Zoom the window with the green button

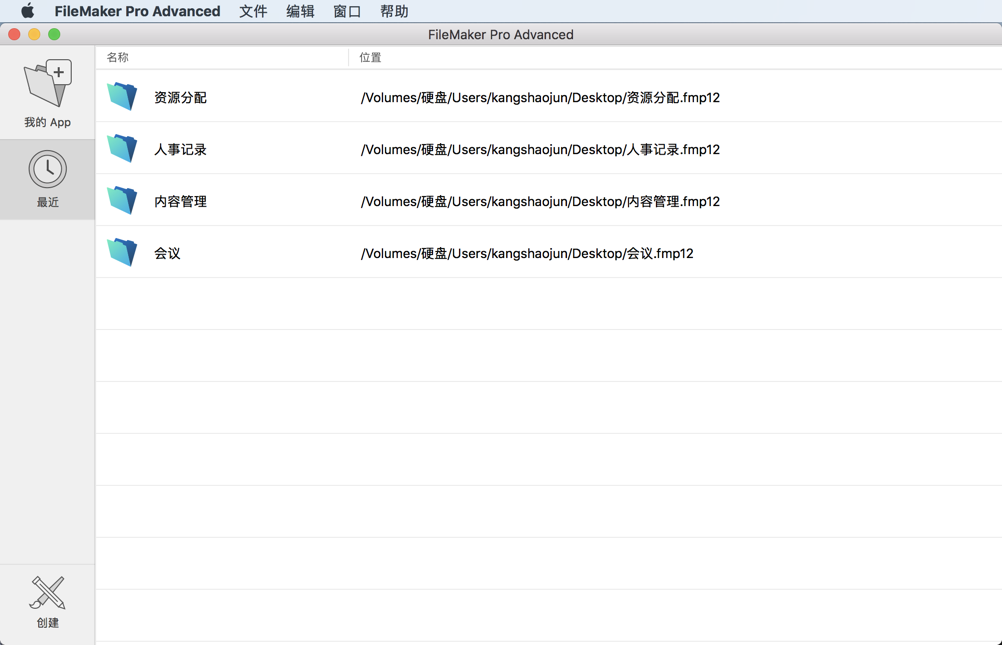54,35
